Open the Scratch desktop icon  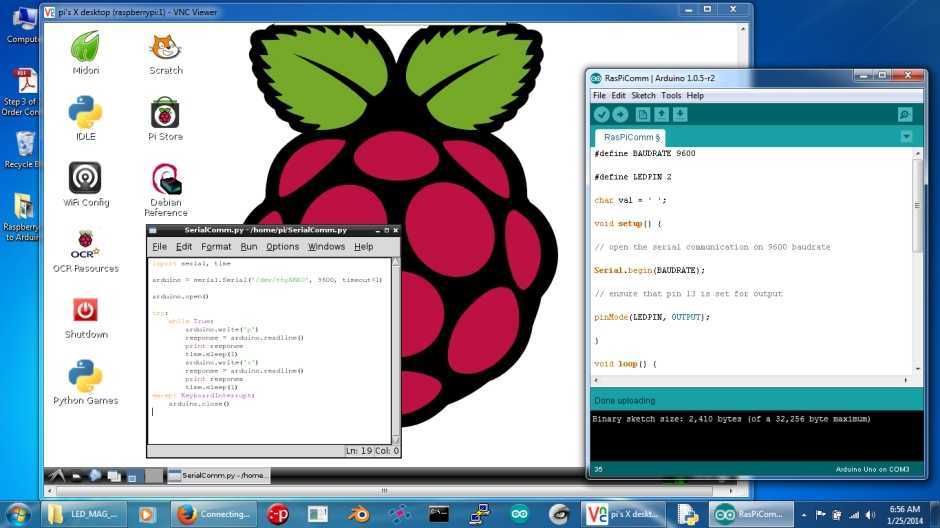166,53
